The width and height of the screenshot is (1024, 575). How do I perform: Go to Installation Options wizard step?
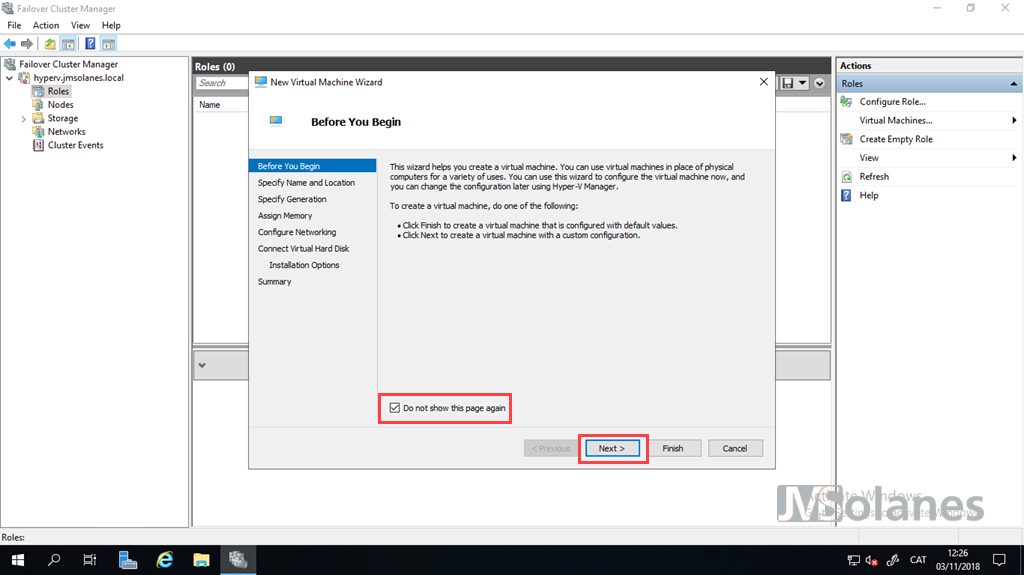304,265
